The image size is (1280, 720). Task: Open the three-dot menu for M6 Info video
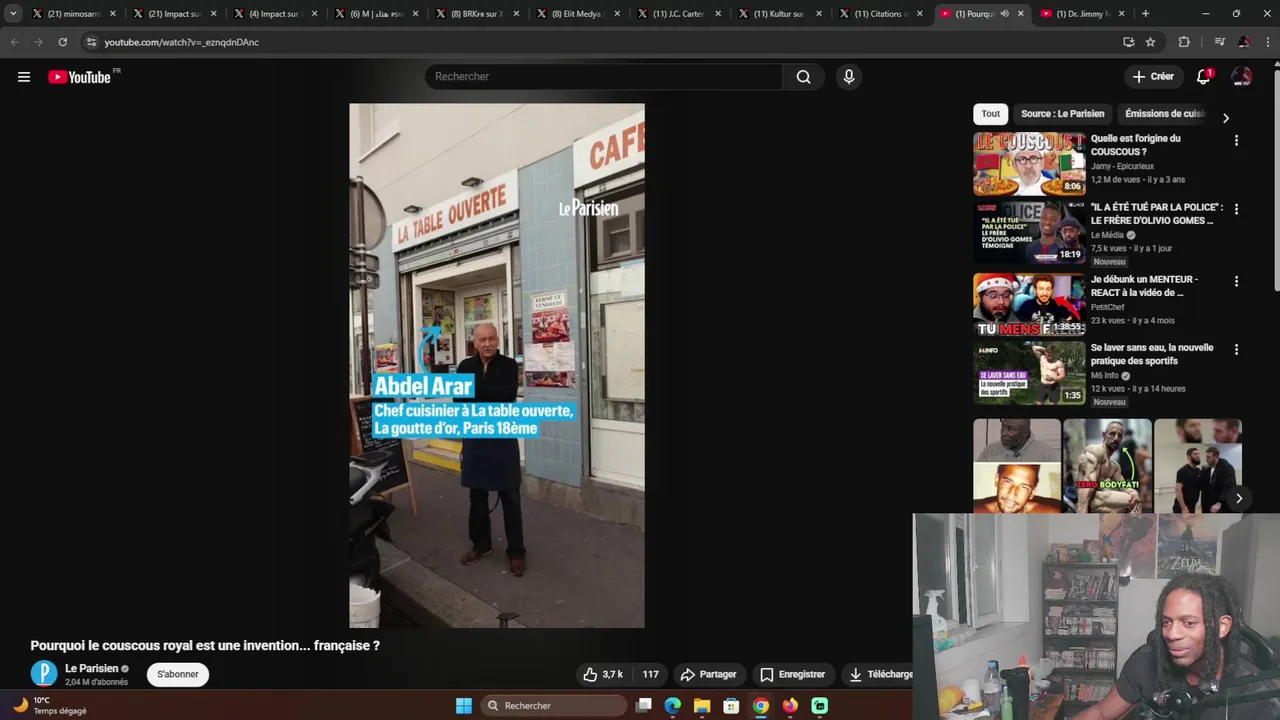pyautogui.click(x=1236, y=350)
